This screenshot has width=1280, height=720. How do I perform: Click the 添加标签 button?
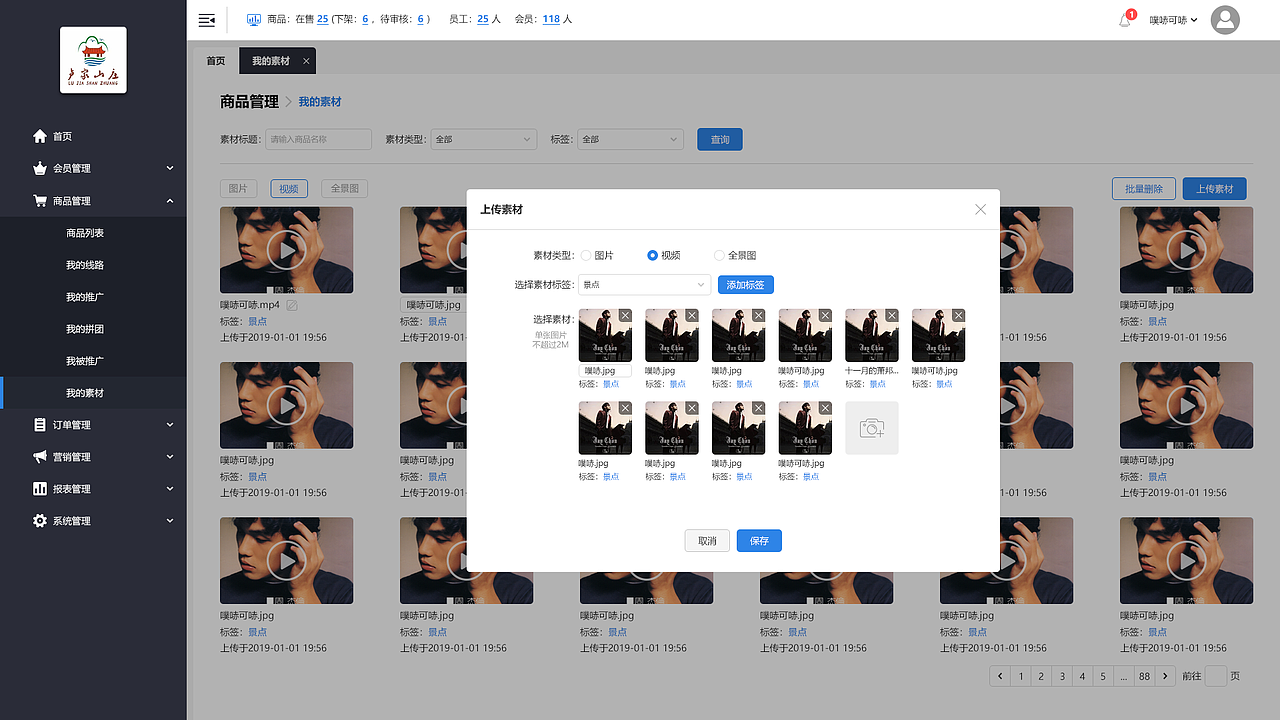coord(746,285)
